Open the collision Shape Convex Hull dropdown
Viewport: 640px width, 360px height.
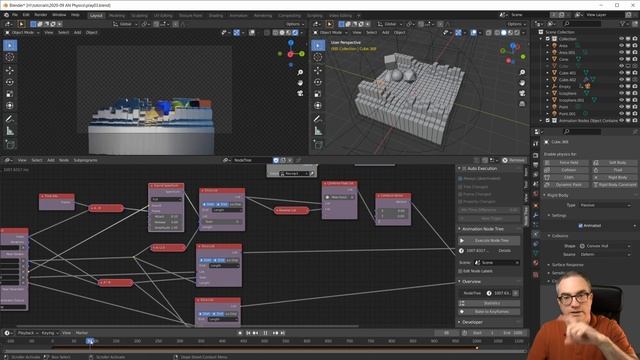[605, 246]
